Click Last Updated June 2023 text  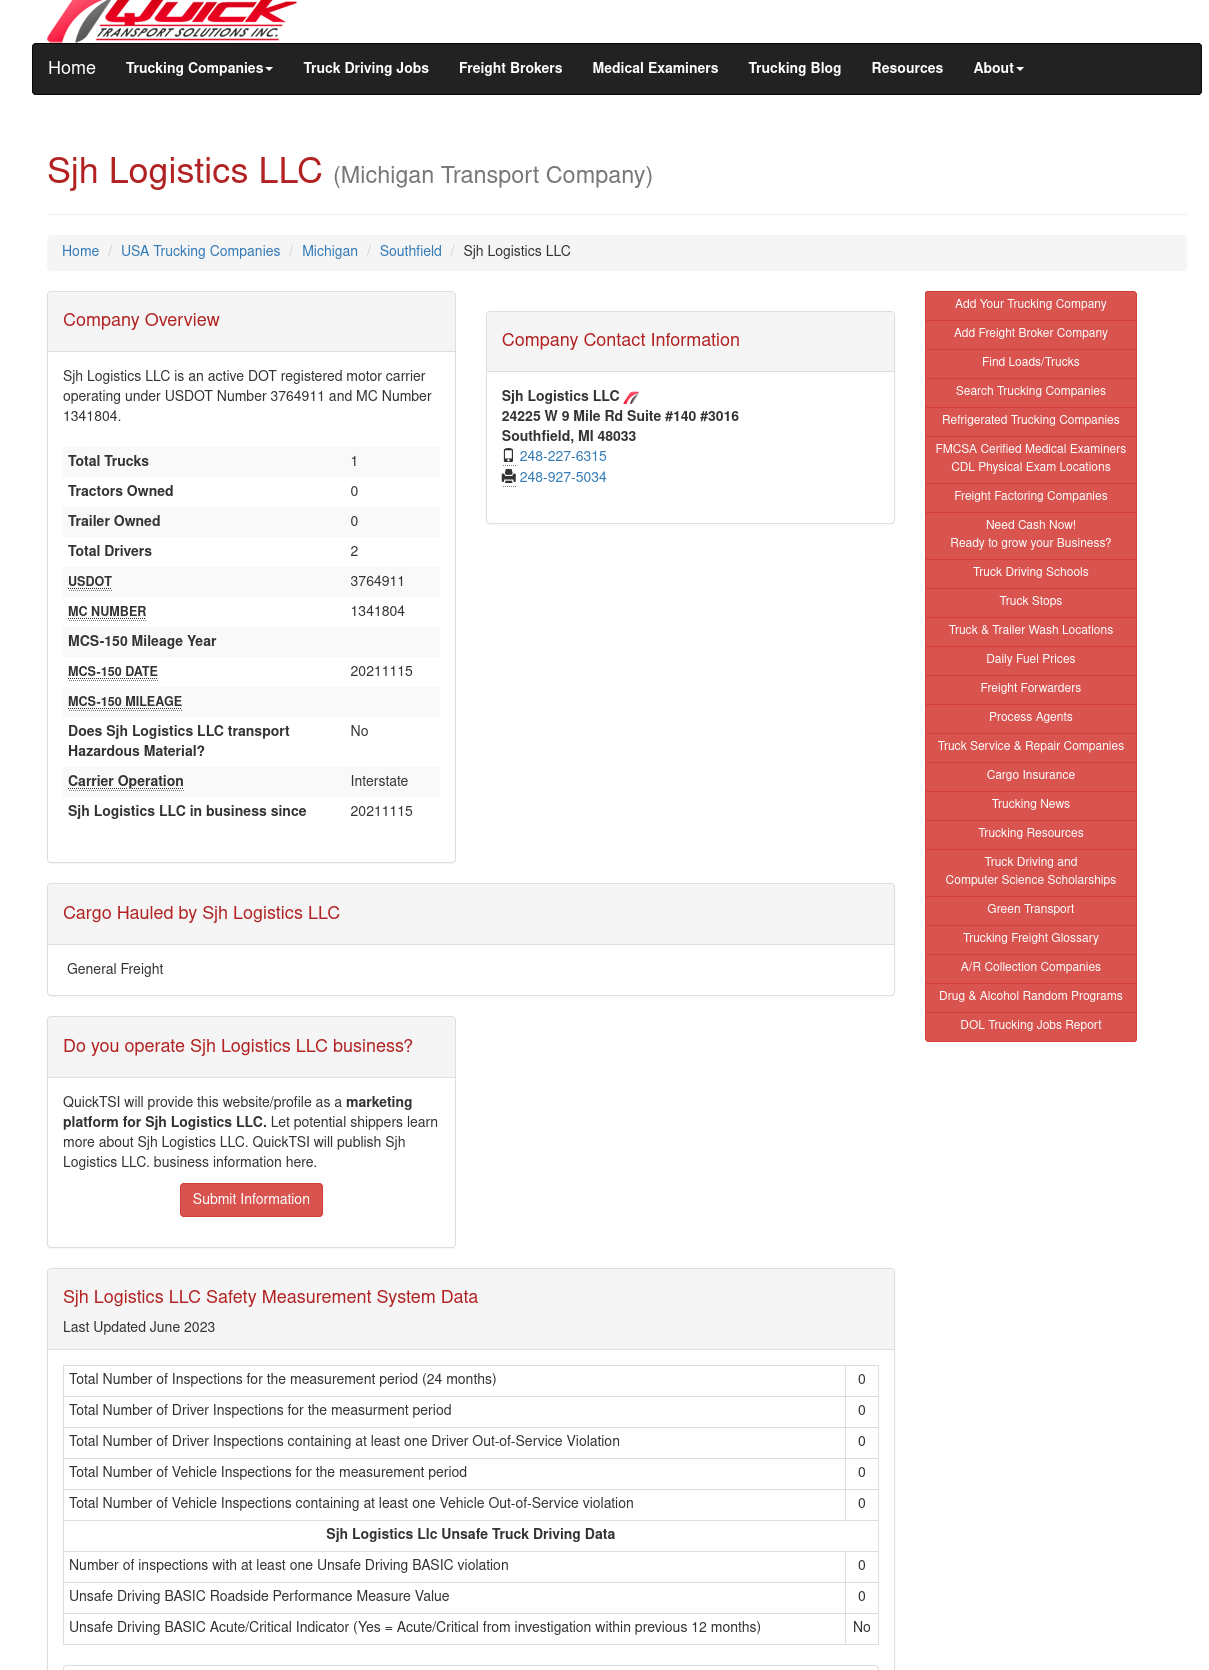coord(139,1328)
